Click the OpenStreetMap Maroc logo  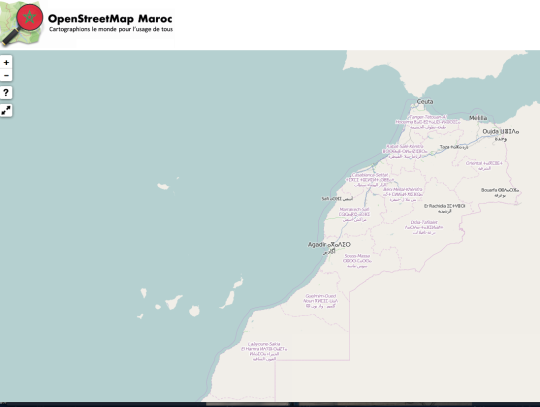22,24
